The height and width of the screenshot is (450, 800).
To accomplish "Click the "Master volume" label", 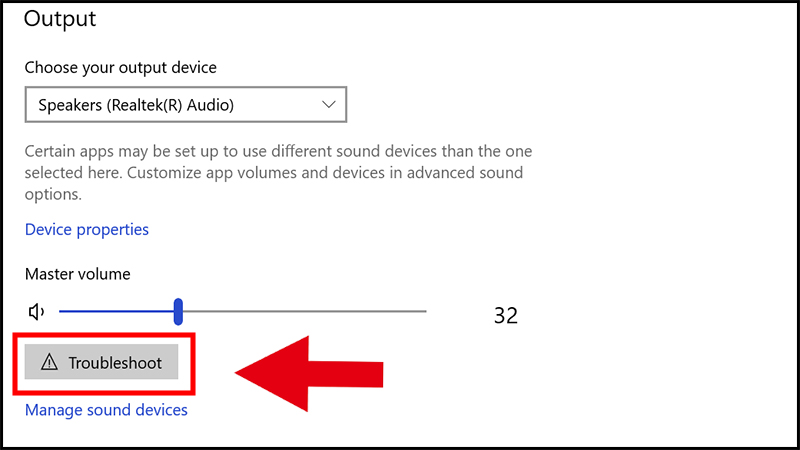I will pos(78,274).
